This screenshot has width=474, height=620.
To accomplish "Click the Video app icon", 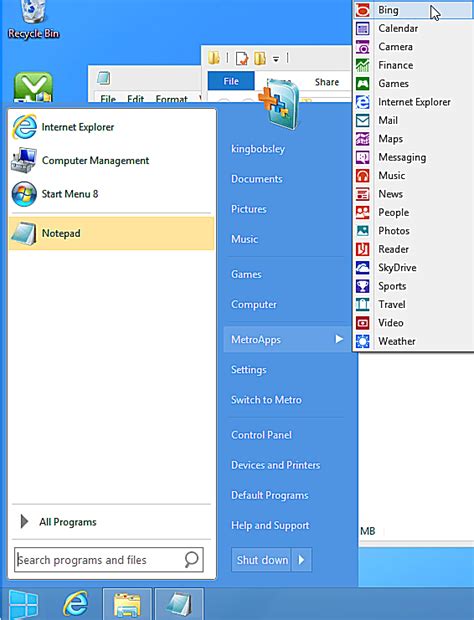I will click(363, 323).
